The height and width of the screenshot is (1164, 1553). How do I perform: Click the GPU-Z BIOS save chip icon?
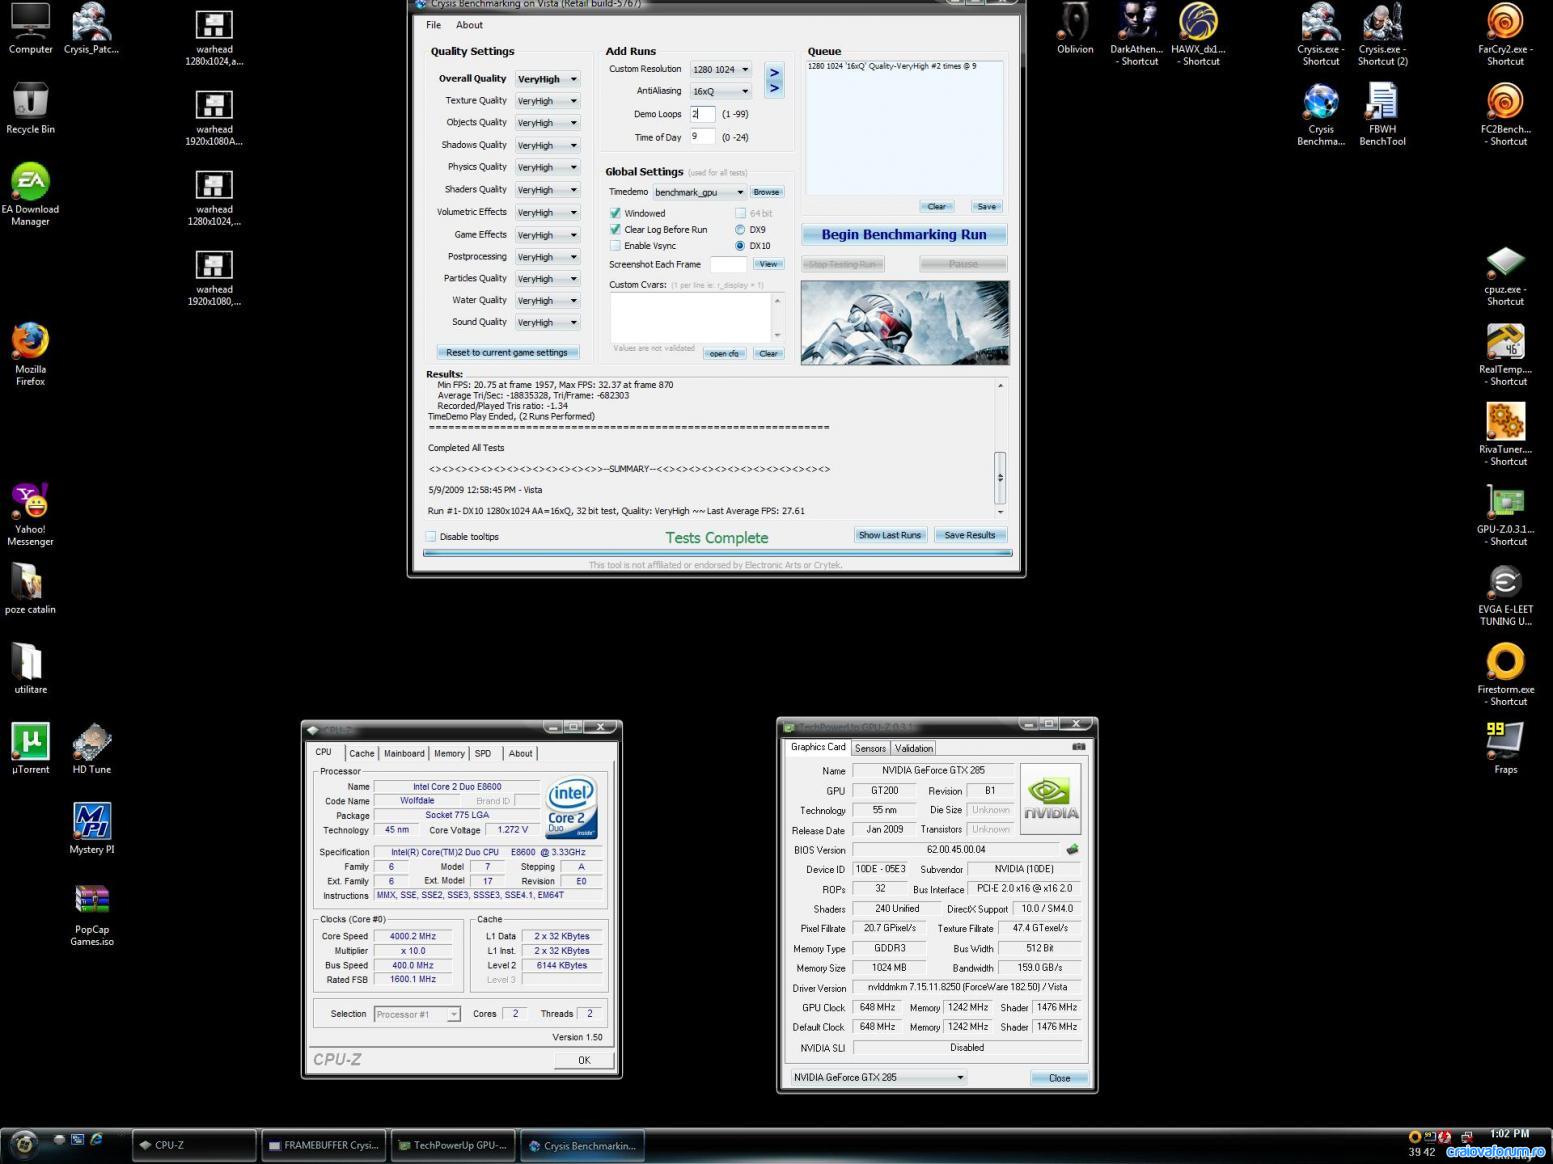pos(1073,849)
